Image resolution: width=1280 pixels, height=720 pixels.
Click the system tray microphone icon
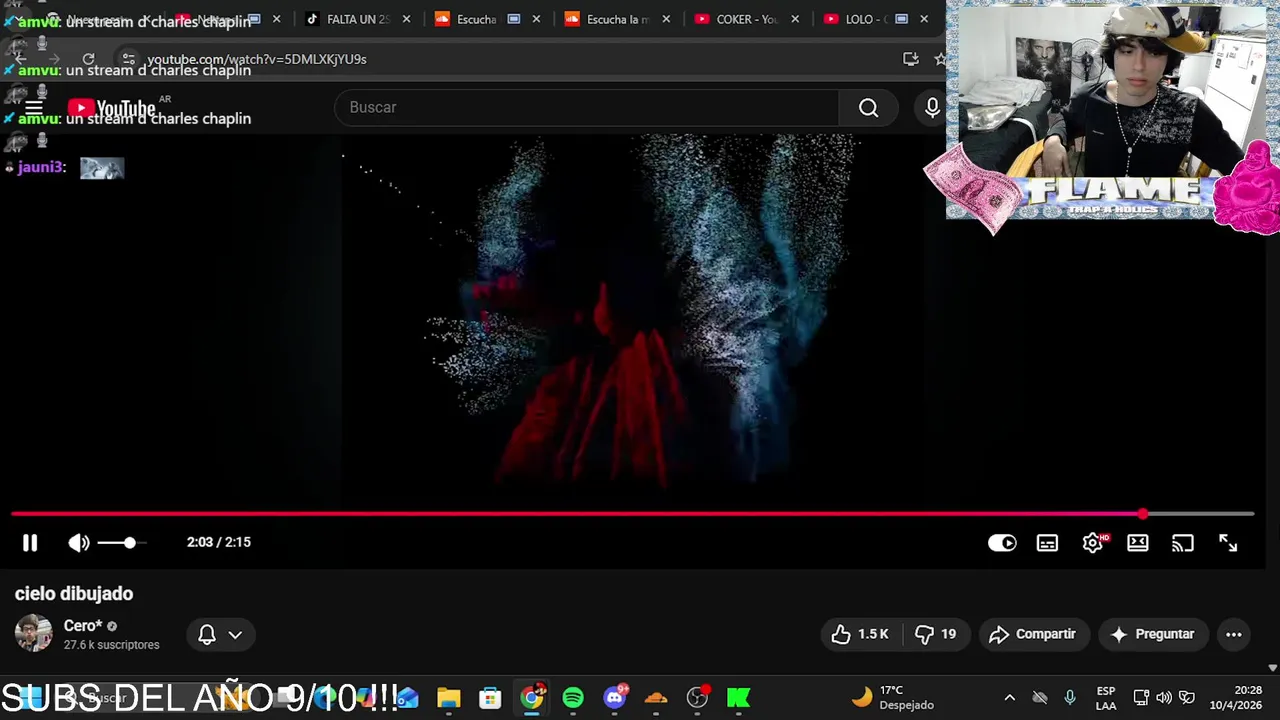(x=1070, y=698)
